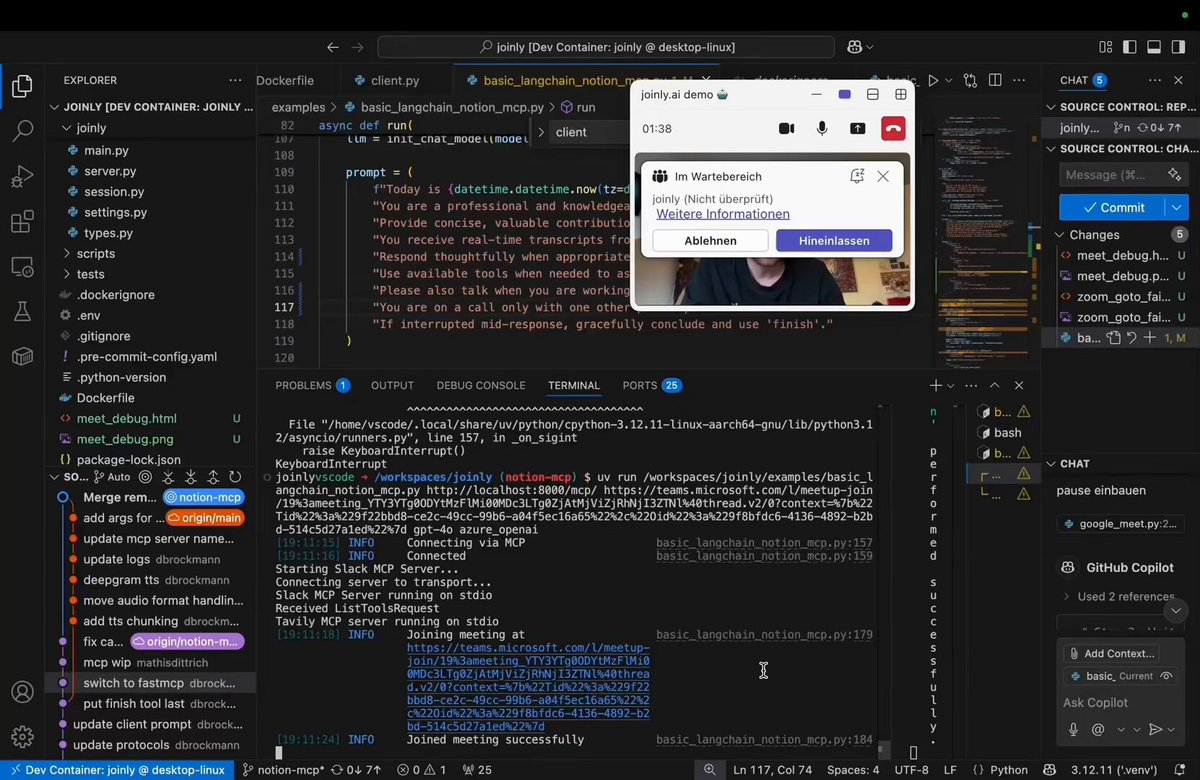Screen dimensions: 1200x780
Task: Decline the participant with Ablehnen
Action: [x=711, y=241]
